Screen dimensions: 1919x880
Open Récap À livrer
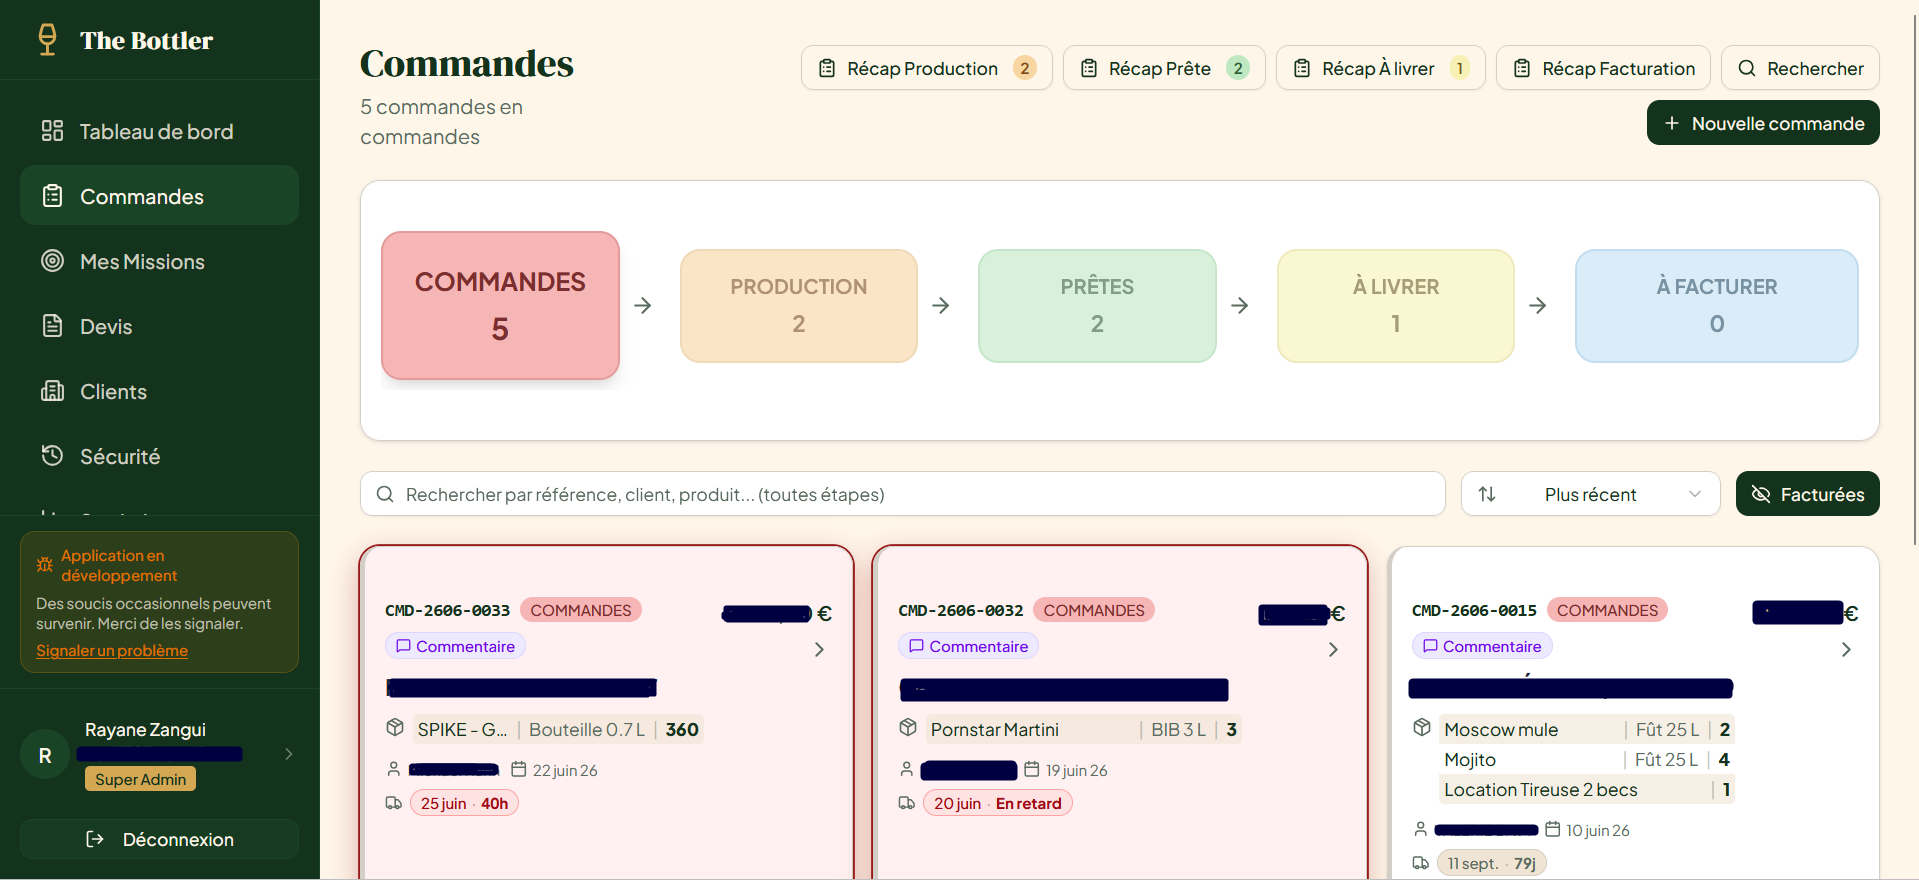[x=1380, y=68]
